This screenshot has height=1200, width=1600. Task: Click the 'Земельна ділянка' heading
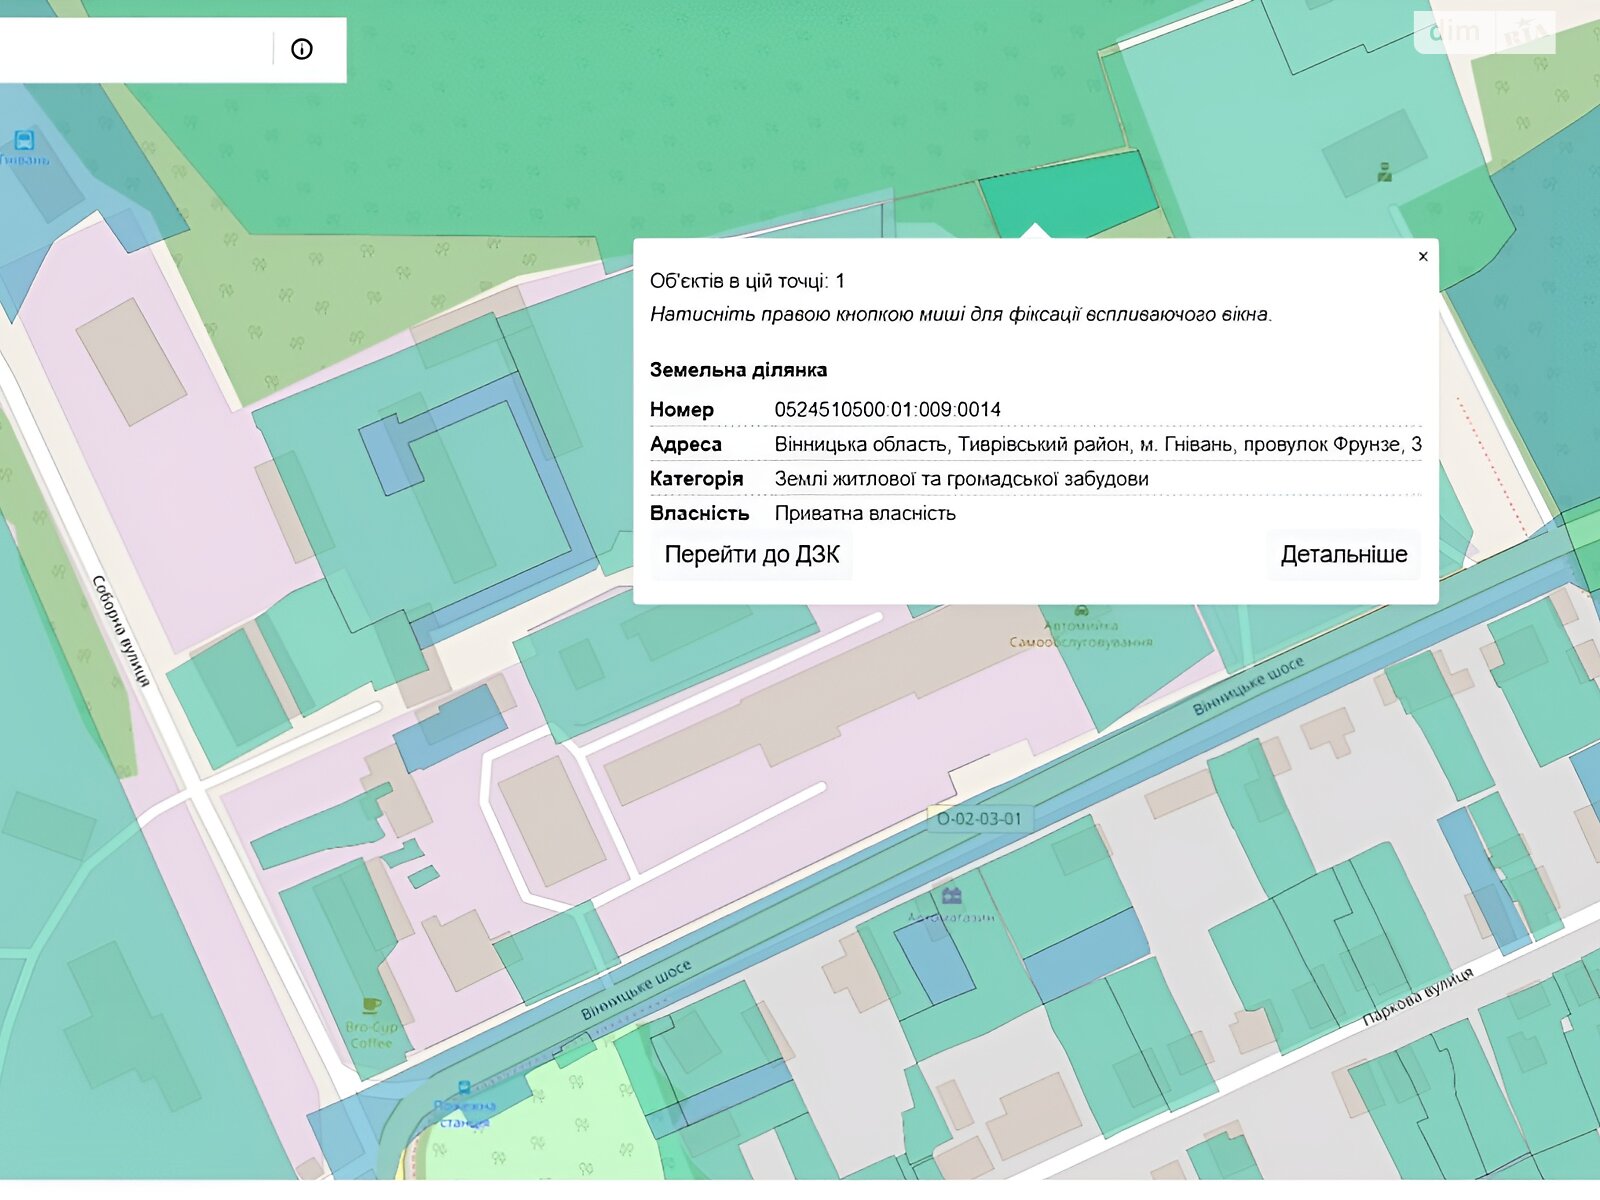[x=738, y=370]
